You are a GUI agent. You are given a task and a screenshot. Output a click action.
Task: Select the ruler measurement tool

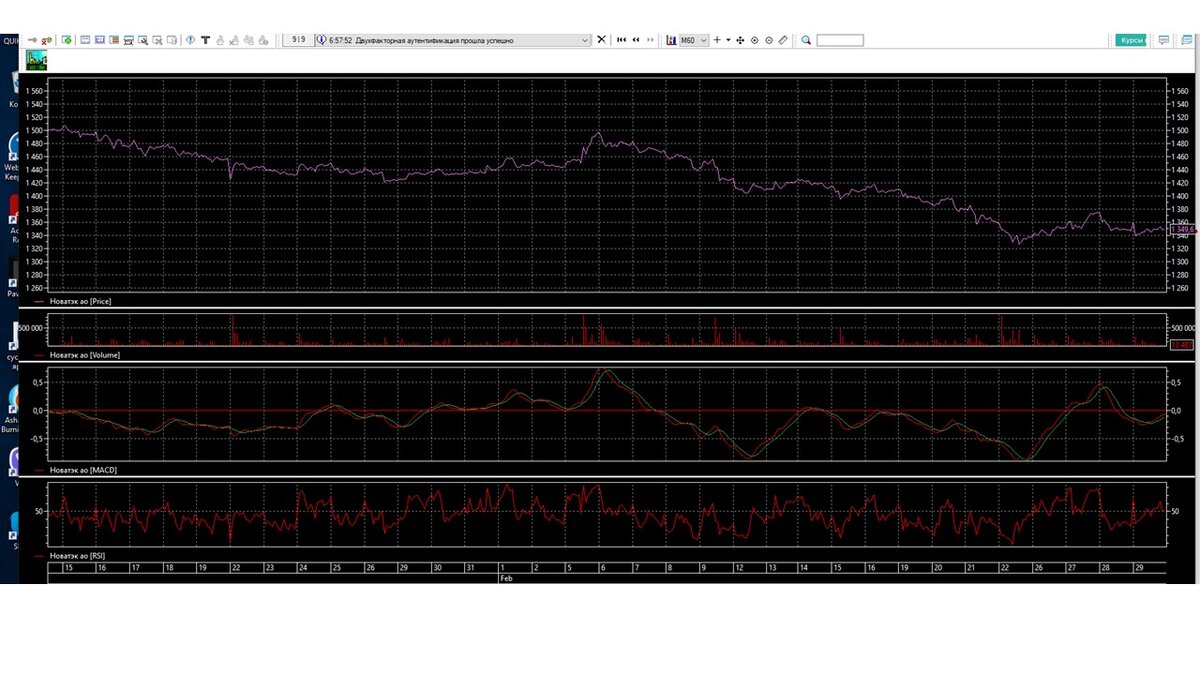[783, 40]
